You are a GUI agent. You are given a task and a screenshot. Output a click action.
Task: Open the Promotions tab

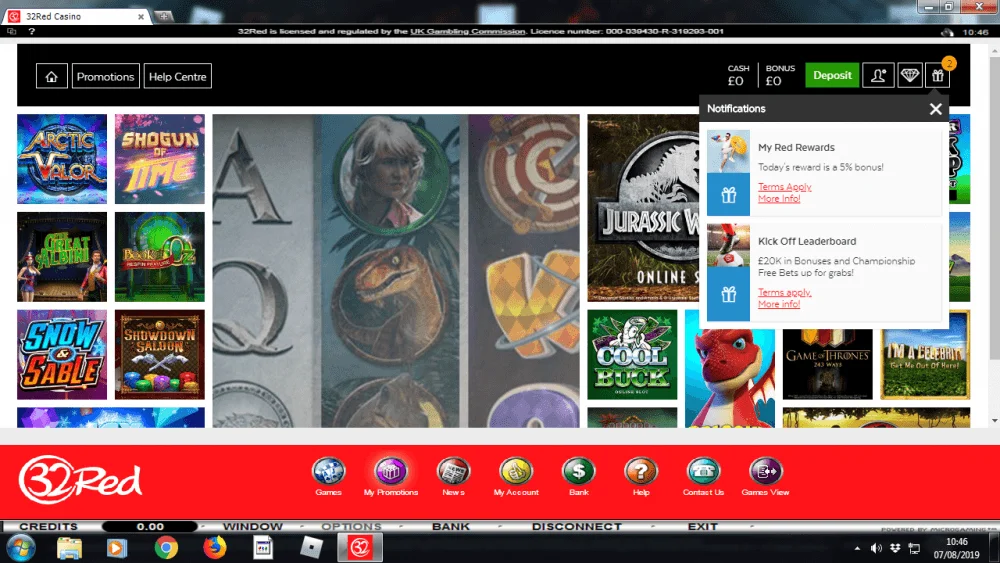(105, 77)
